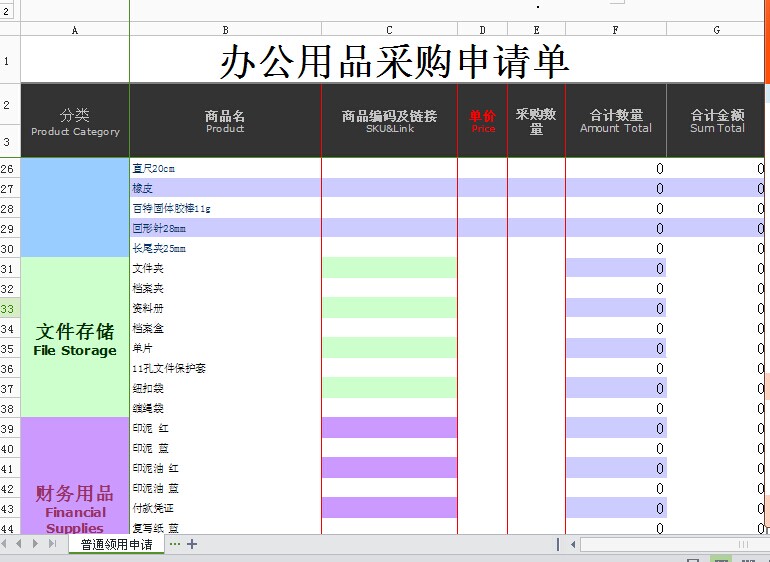Click the 资料册 product cell
Image resolution: width=770 pixels, height=562 pixels.
[225, 309]
